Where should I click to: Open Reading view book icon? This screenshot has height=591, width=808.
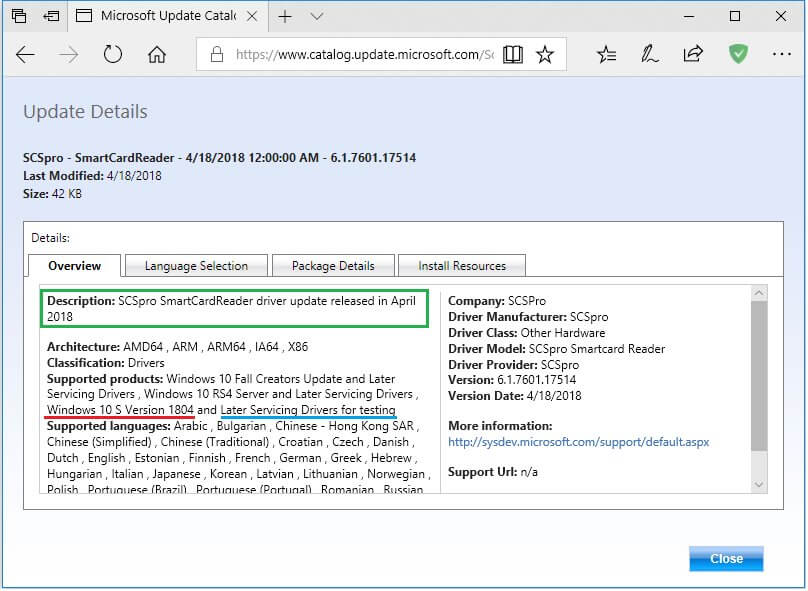(x=512, y=55)
